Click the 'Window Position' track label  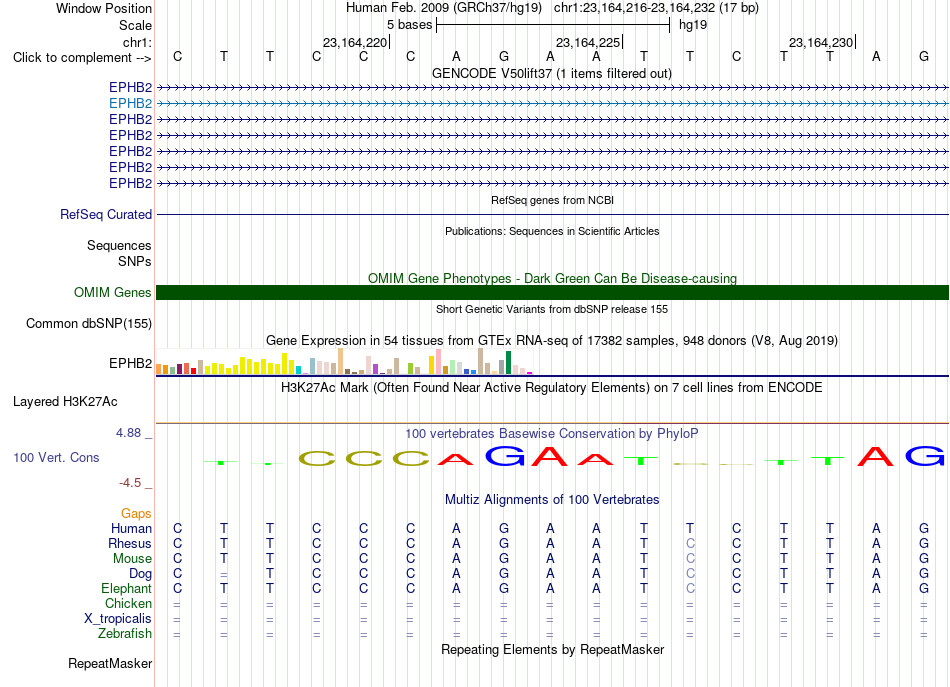click(x=104, y=8)
